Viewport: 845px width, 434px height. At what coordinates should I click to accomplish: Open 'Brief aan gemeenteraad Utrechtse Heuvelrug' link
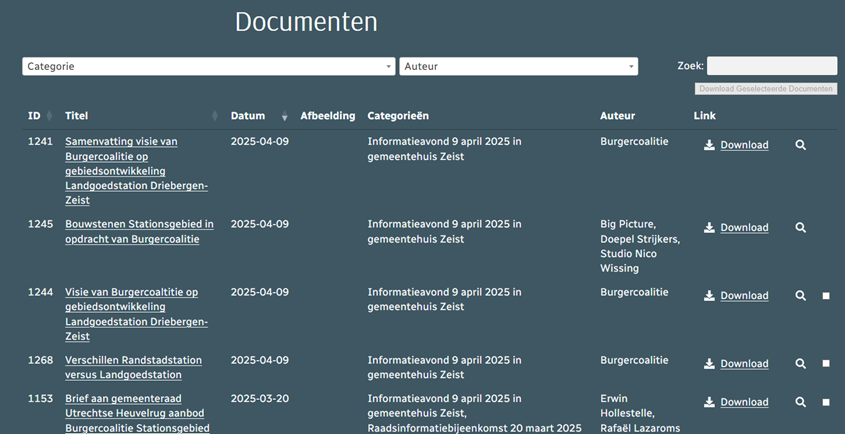point(137,414)
